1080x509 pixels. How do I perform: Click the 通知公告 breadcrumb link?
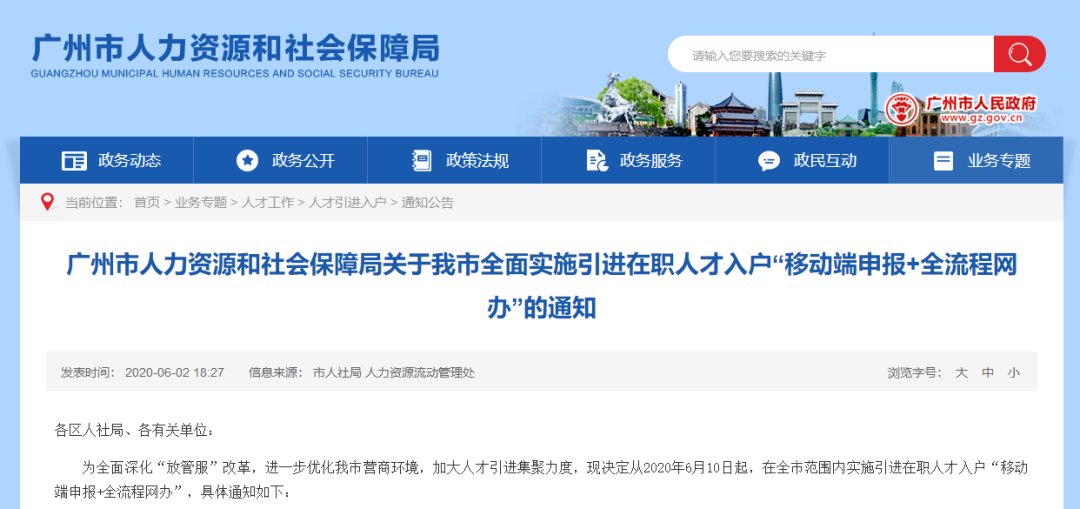click(x=428, y=202)
